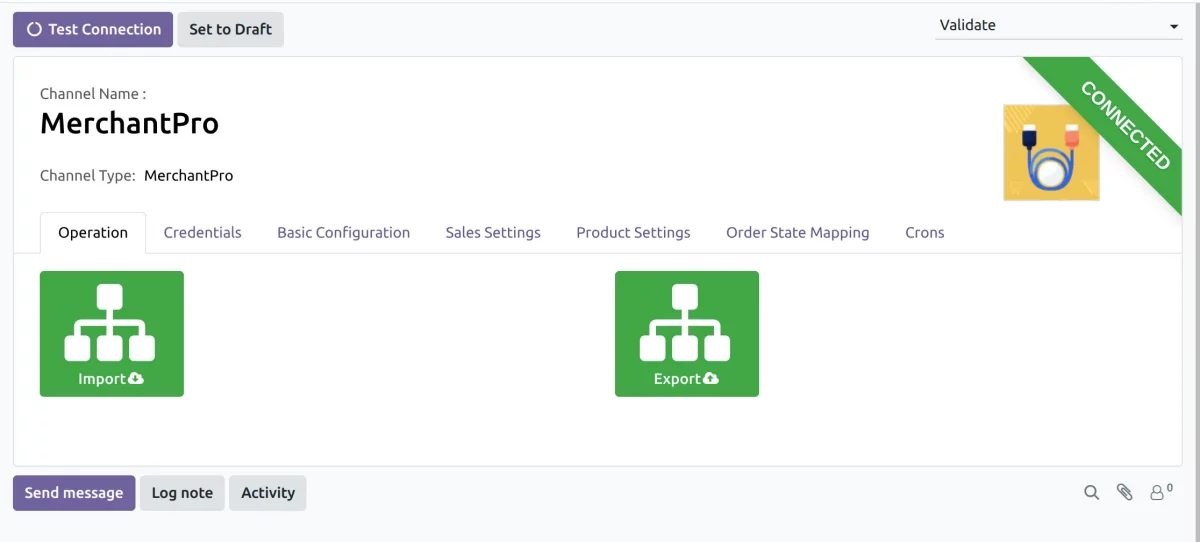Select the Operation tab
The width and height of the screenshot is (1200, 542).
click(93, 232)
